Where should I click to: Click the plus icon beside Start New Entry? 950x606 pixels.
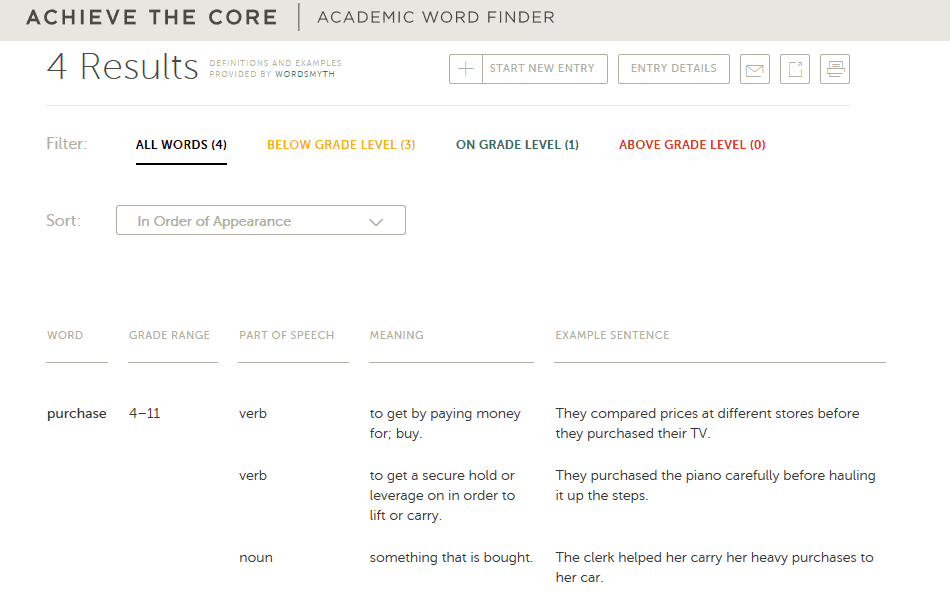click(x=465, y=69)
